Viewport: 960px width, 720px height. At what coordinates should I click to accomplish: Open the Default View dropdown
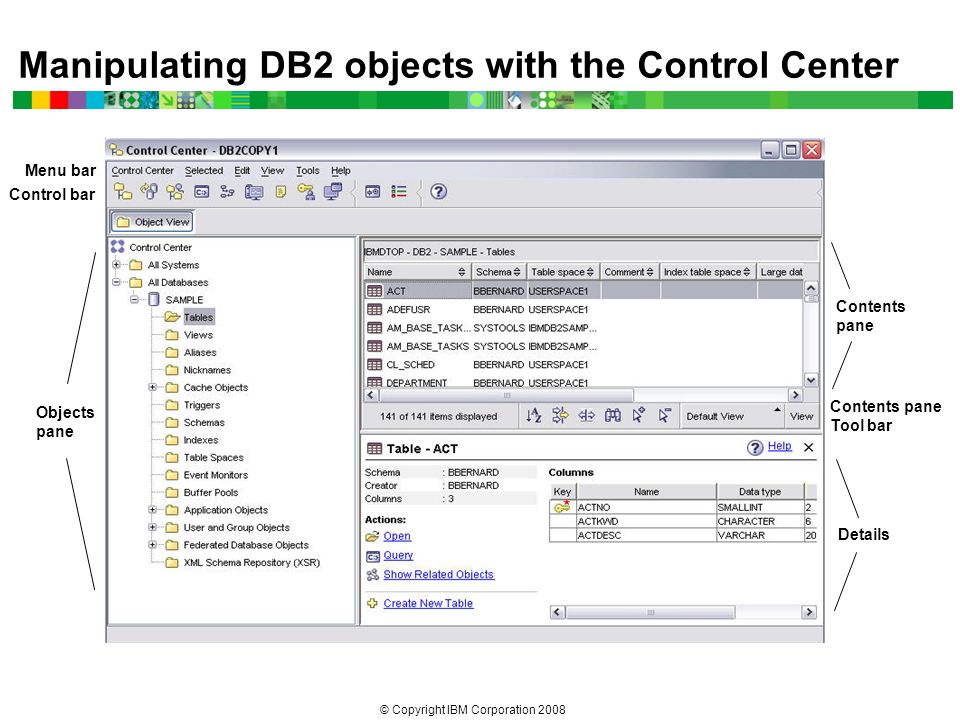tap(733, 416)
